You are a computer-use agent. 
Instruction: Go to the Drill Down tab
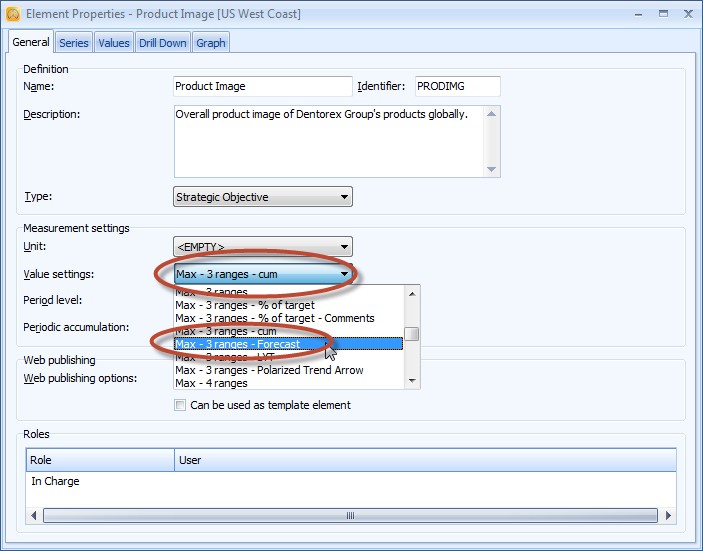coord(162,43)
